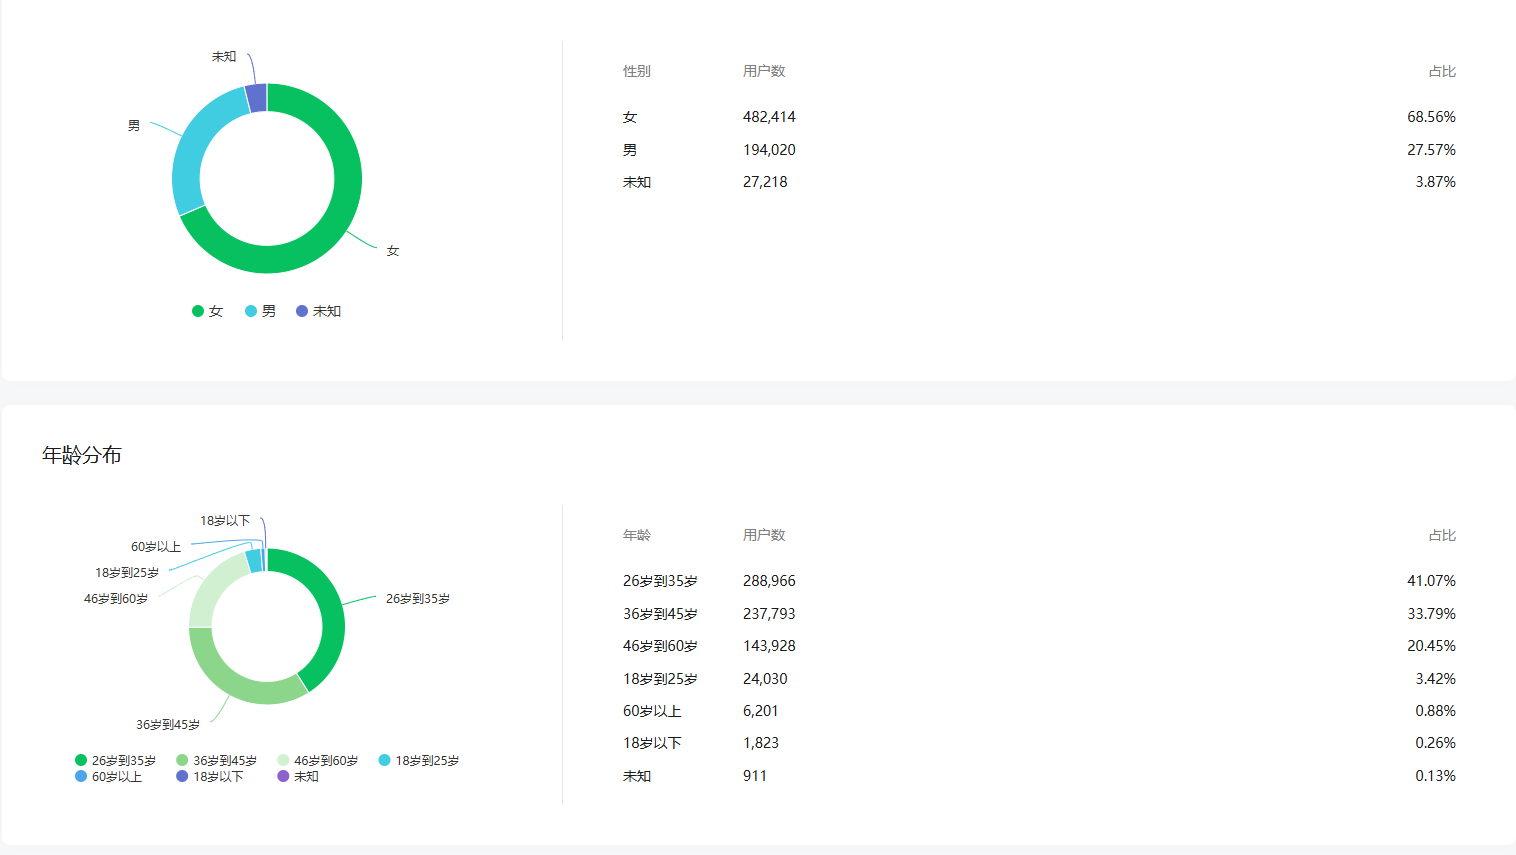The image size is (1516, 855).
Task: Toggle the 18岁到25岁 legend entry
Action: (x=419, y=761)
